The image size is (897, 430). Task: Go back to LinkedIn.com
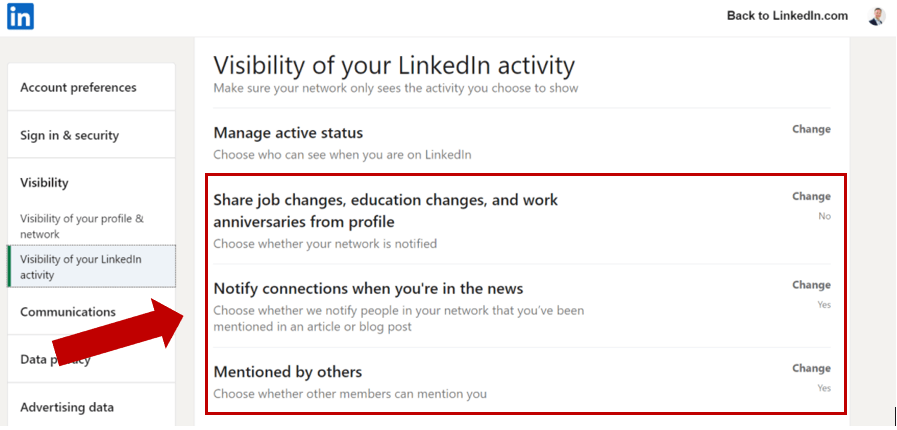pos(787,16)
